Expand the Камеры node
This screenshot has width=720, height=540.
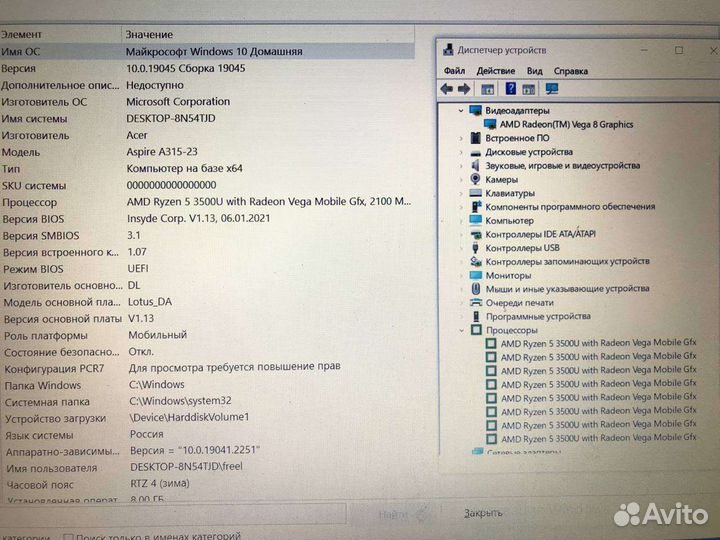(461, 180)
